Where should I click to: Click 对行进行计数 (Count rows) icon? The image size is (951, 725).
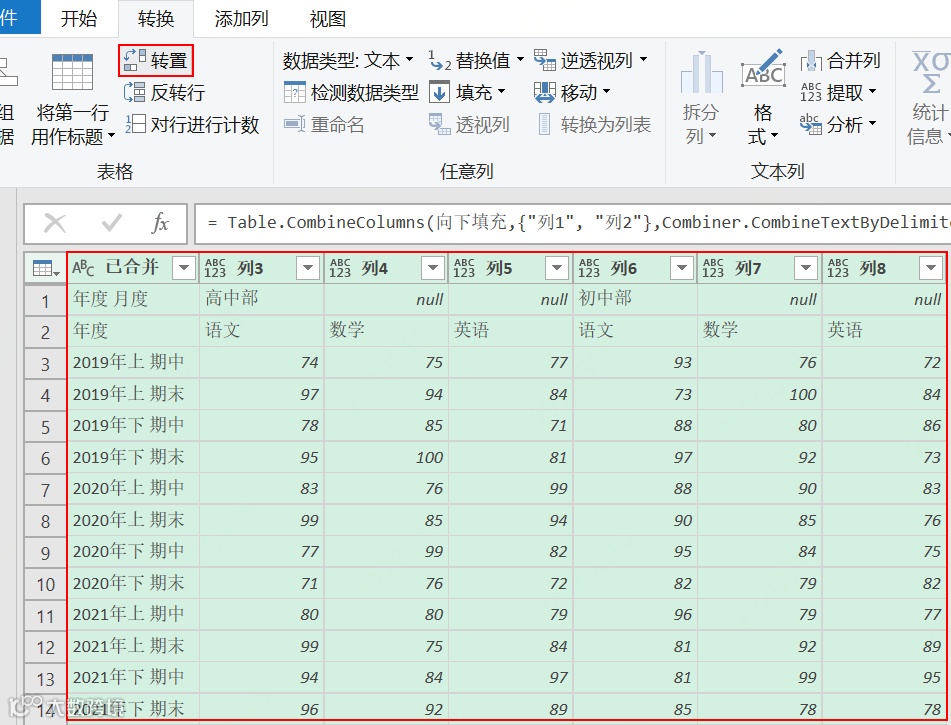[135, 124]
